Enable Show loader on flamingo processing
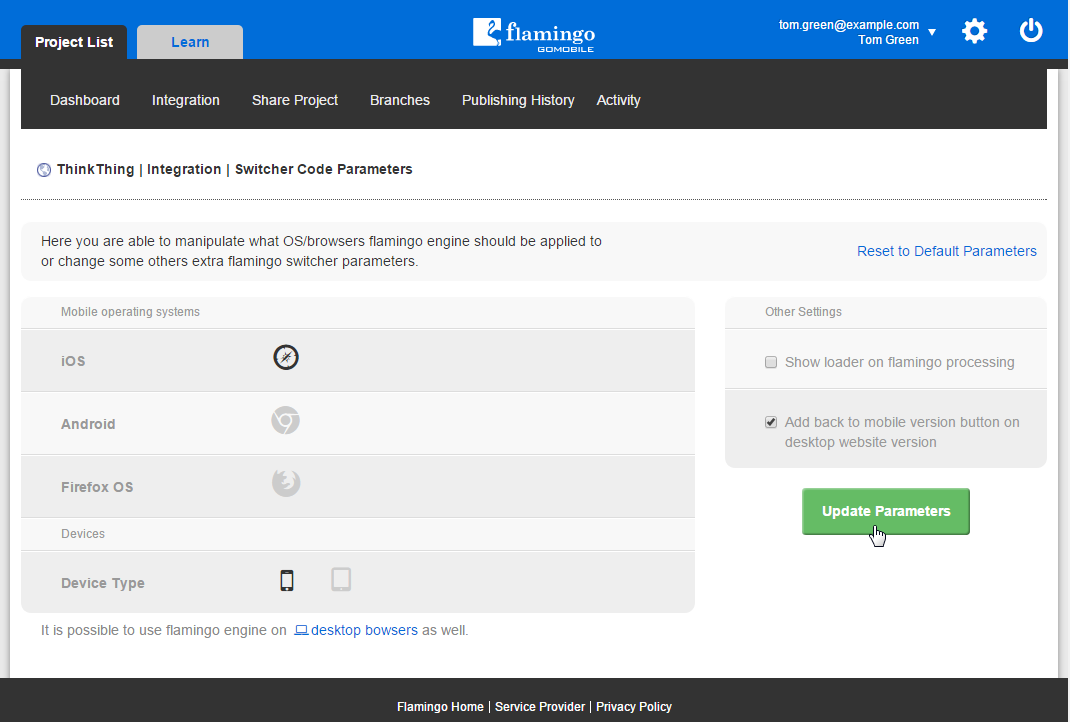The height and width of the screenshot is (722, 1070). click(x=771, y=362)
